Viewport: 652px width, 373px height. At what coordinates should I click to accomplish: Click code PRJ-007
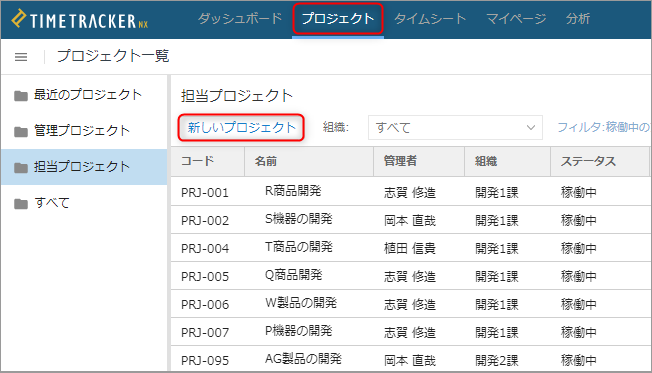pyautogui.click(x=205, y=333)
